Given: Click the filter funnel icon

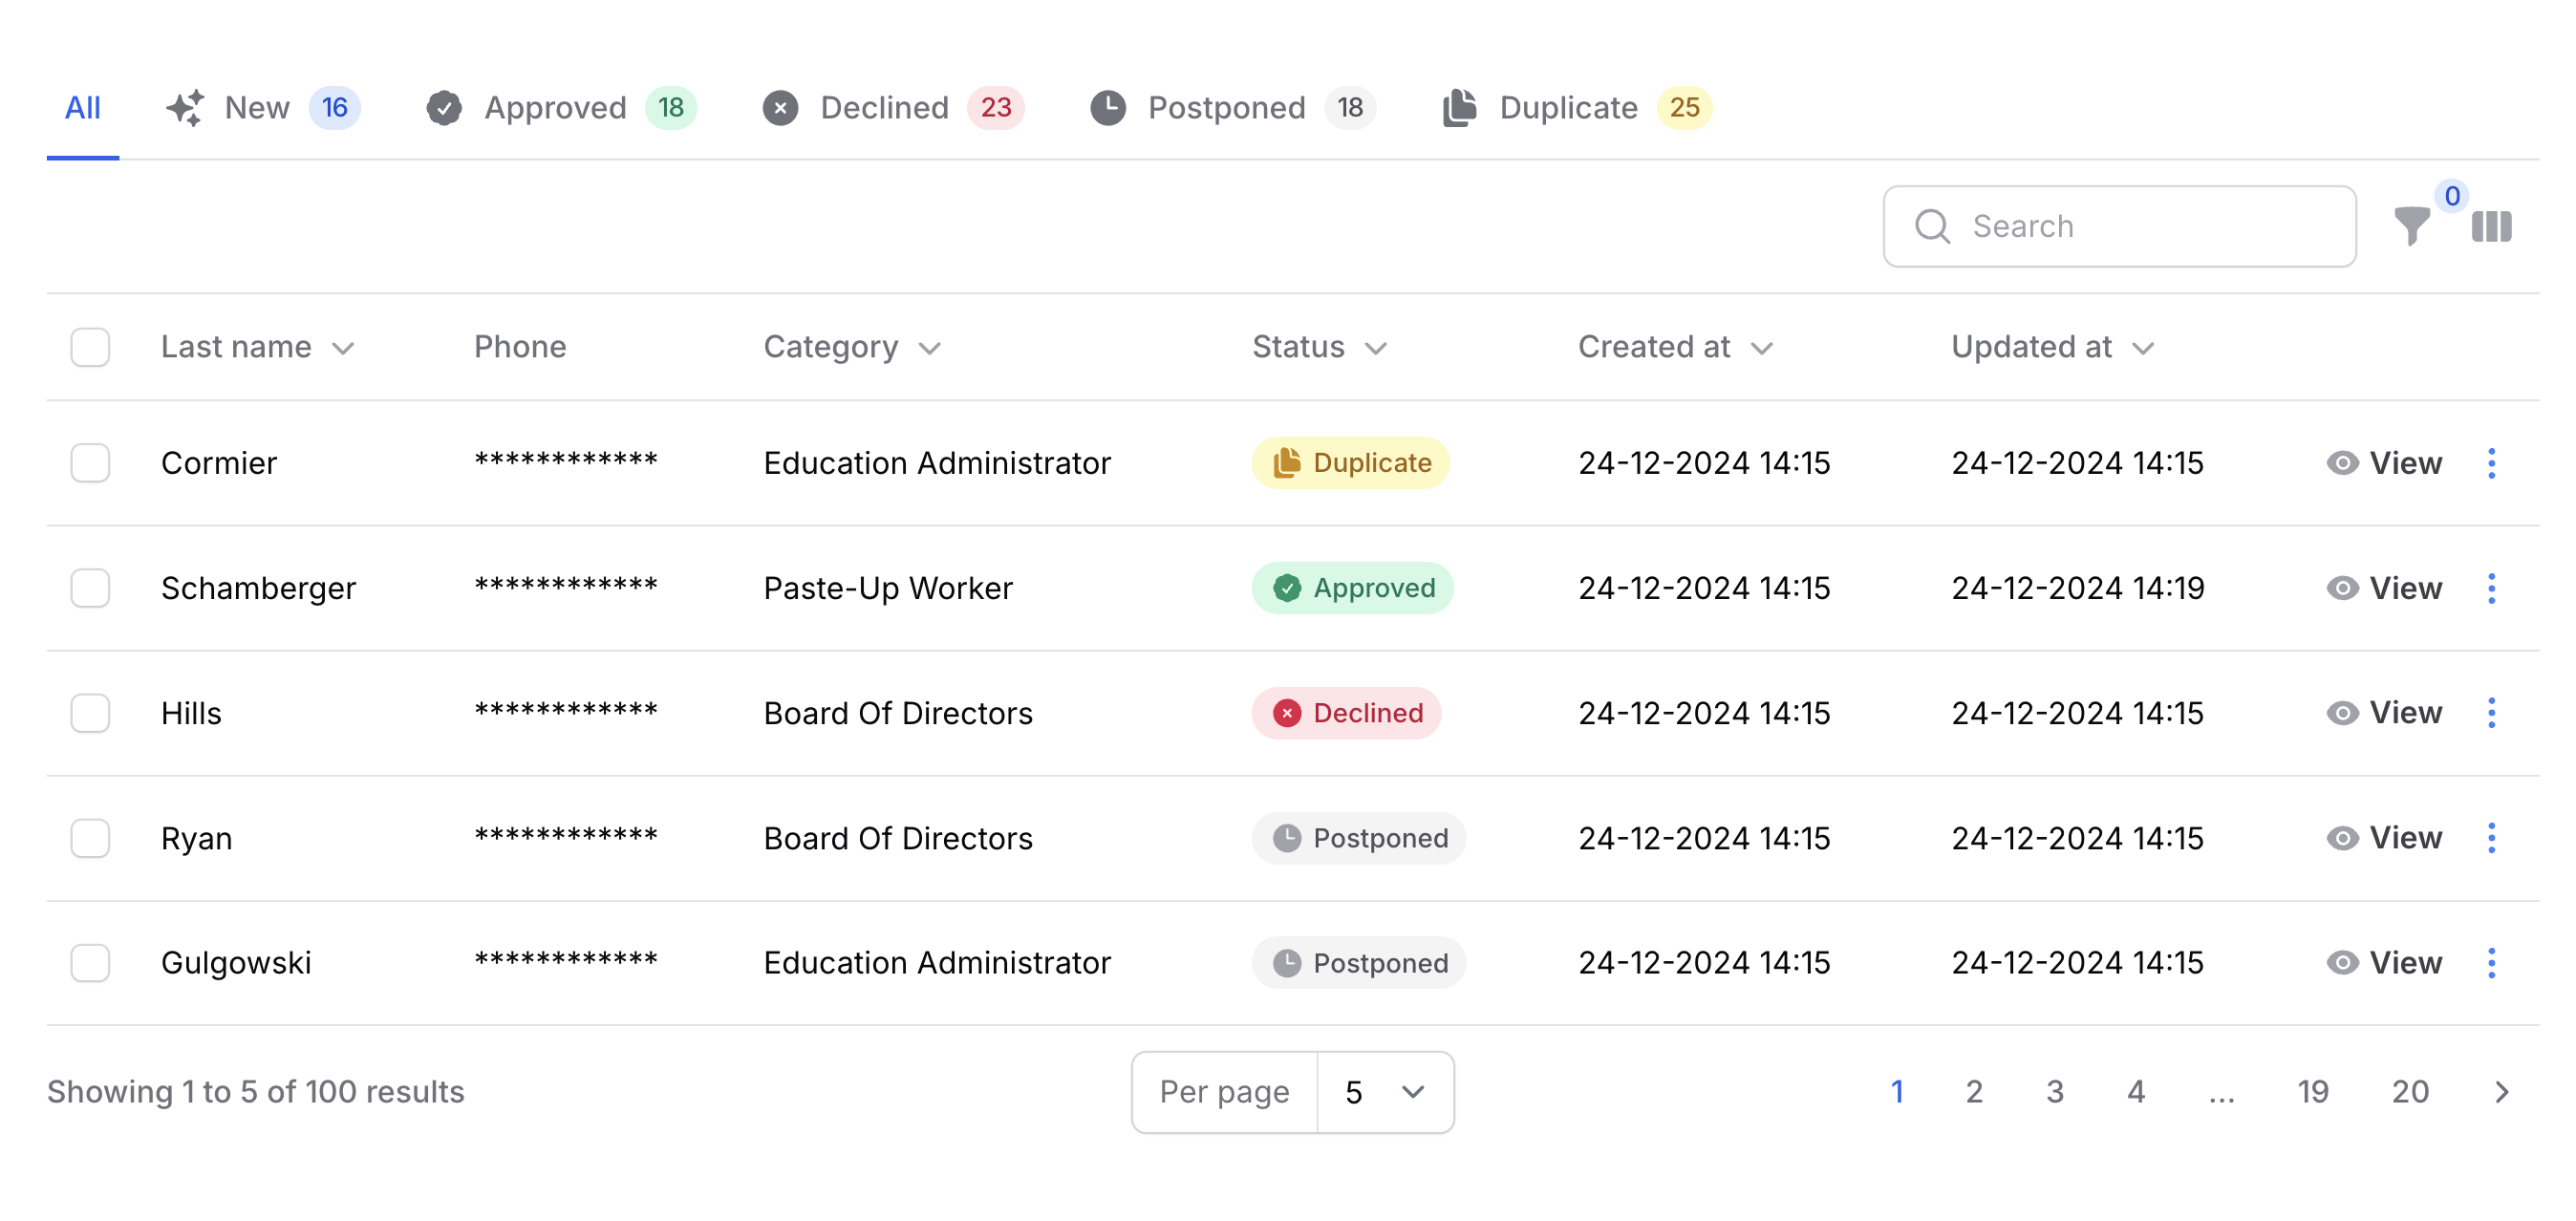Looking at the screenshot, I should [x=2415, y=225].
